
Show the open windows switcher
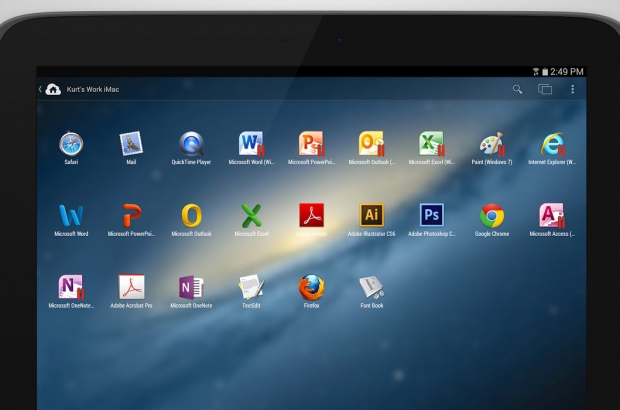545,89
